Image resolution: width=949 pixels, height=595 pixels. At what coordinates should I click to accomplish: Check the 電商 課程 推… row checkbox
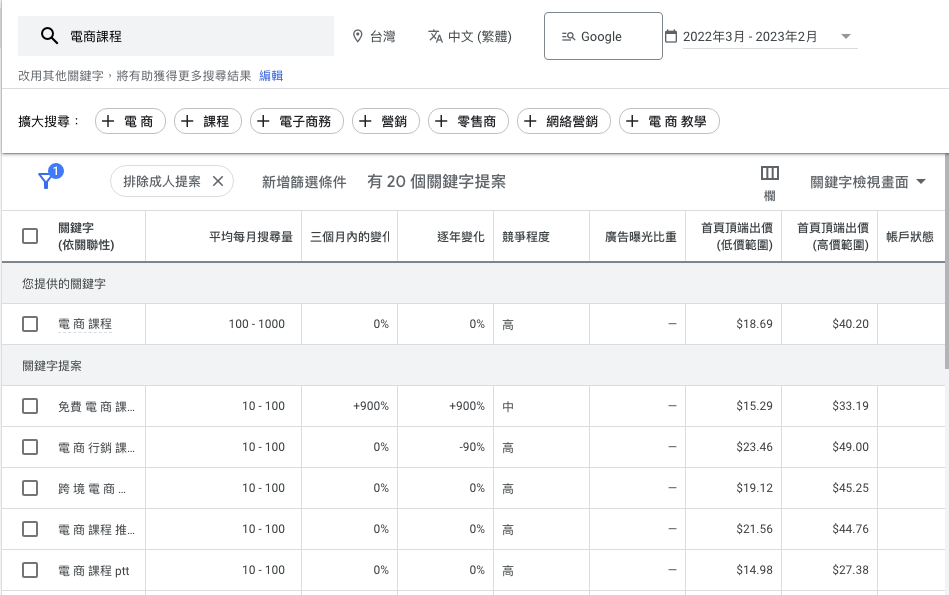coord(30,529)
